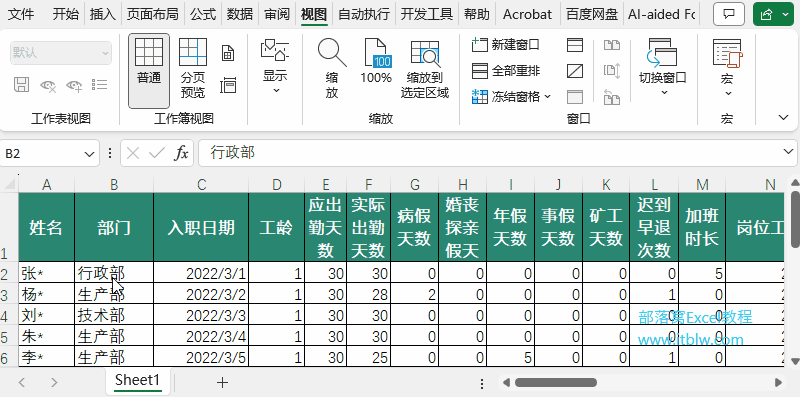Expand Freeze Panes (冻结窗格) dropdown

(x=548, y=96)
